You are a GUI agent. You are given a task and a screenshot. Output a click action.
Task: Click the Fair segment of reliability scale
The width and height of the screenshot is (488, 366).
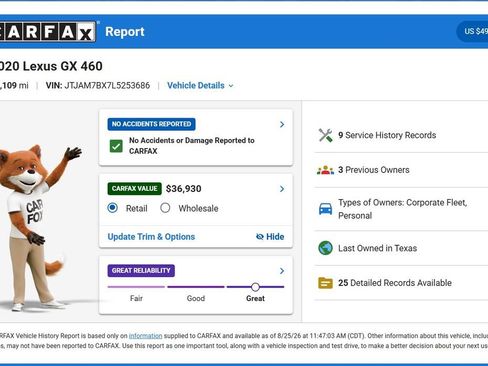(x=136, y=287)
